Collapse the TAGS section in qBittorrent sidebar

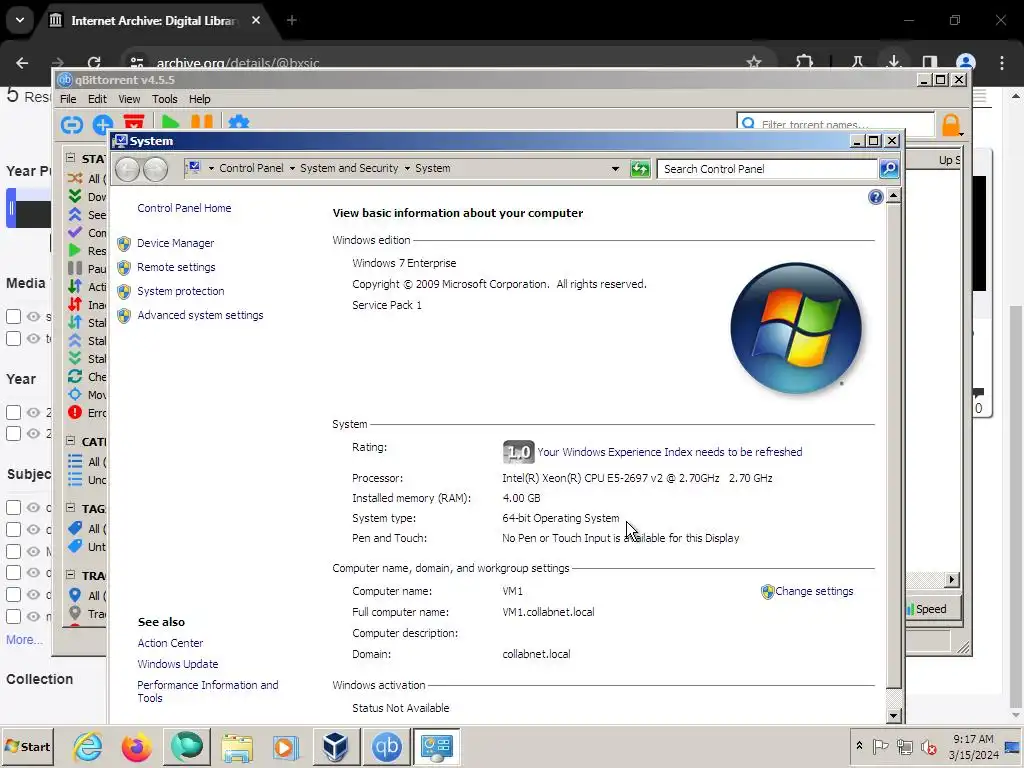70,507
